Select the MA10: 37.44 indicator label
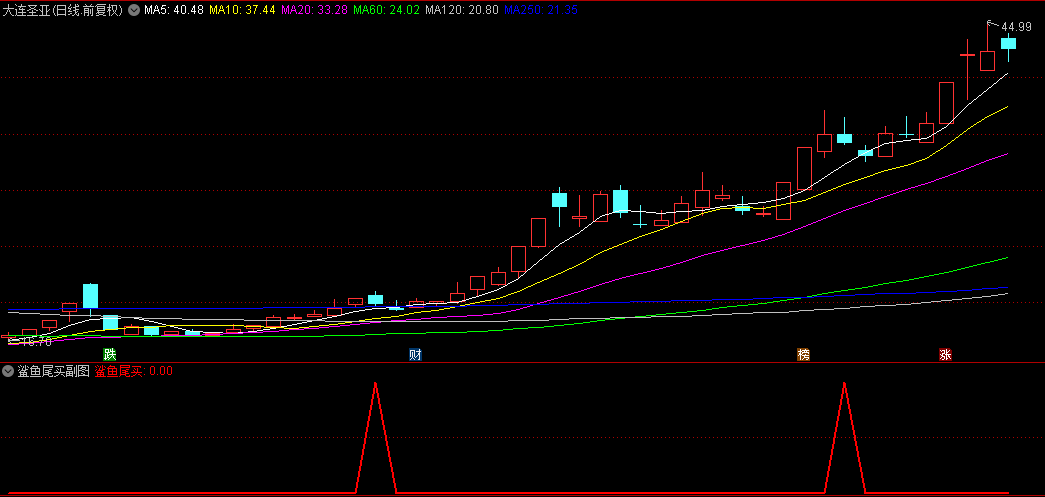This screenshot has height=497, width=1045. pyautogui.click(x=243, y=10)
